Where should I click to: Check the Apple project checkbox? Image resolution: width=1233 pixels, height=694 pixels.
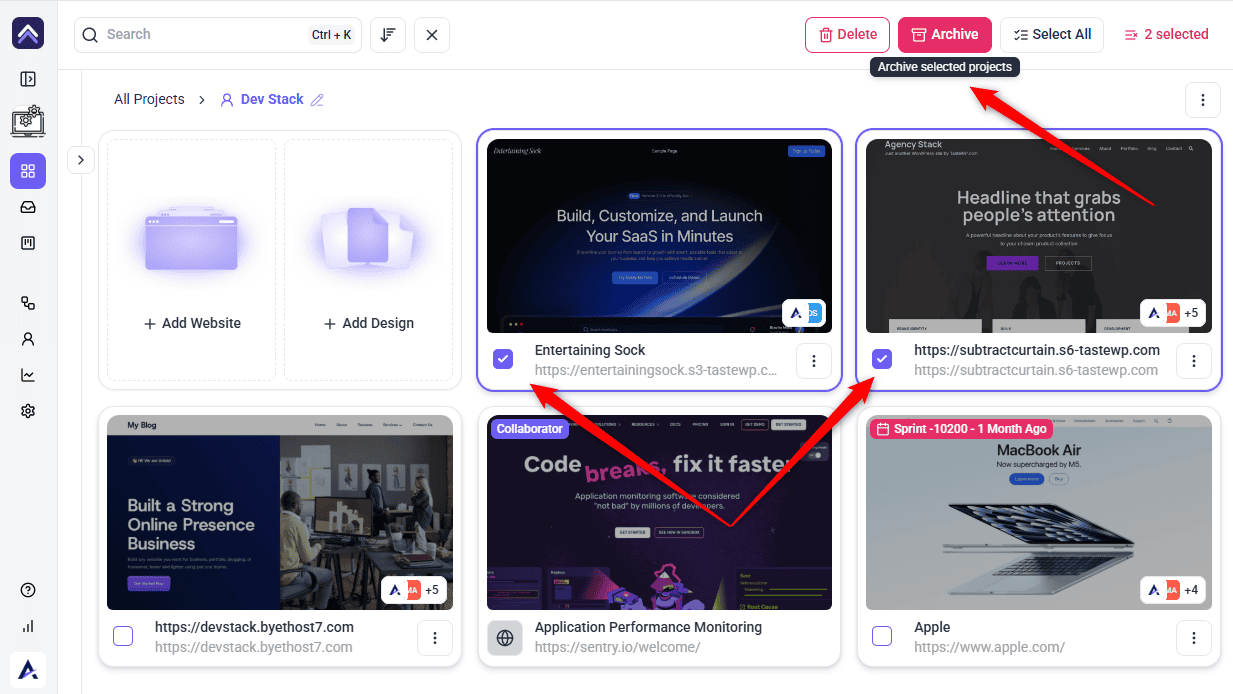[882, 636]
